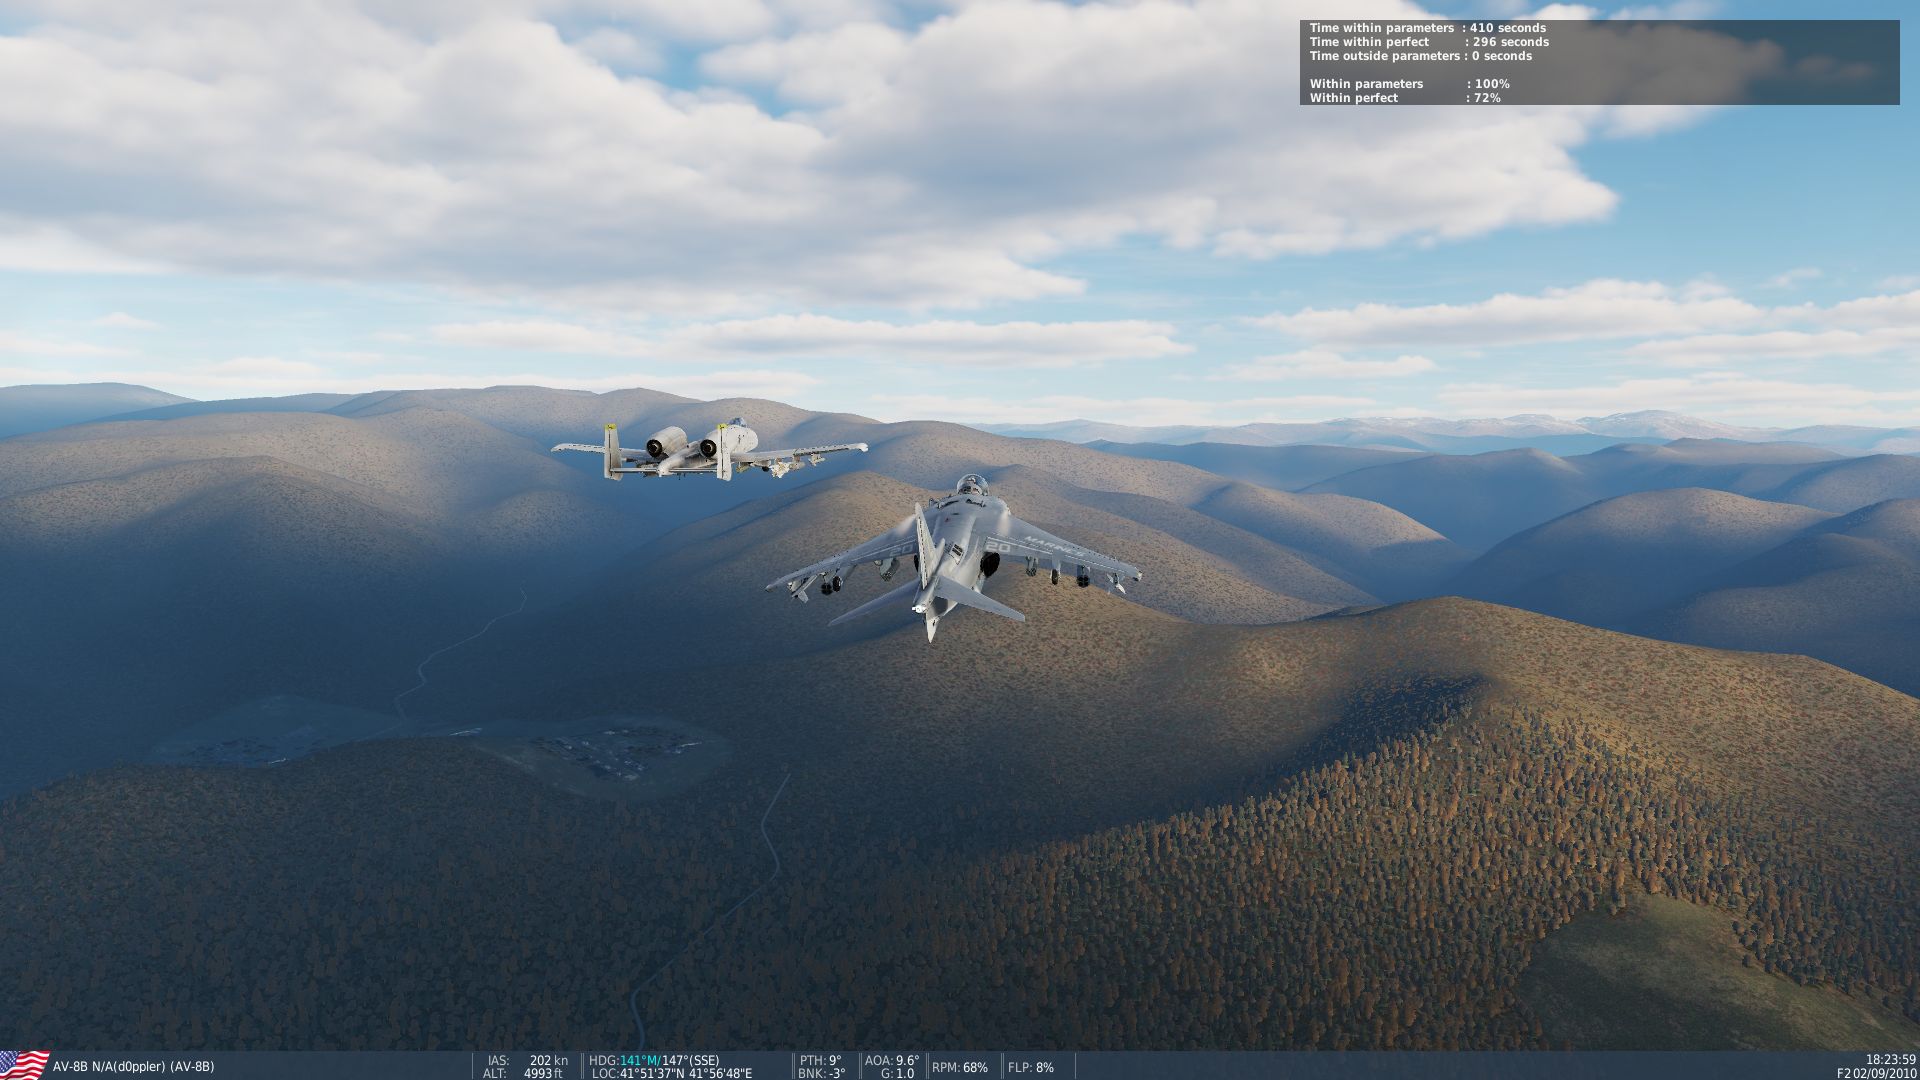This screenshot has width=1920, height=1080.
Task: Click the ALT 4993 ft altitude readout
Action: 523,1073
